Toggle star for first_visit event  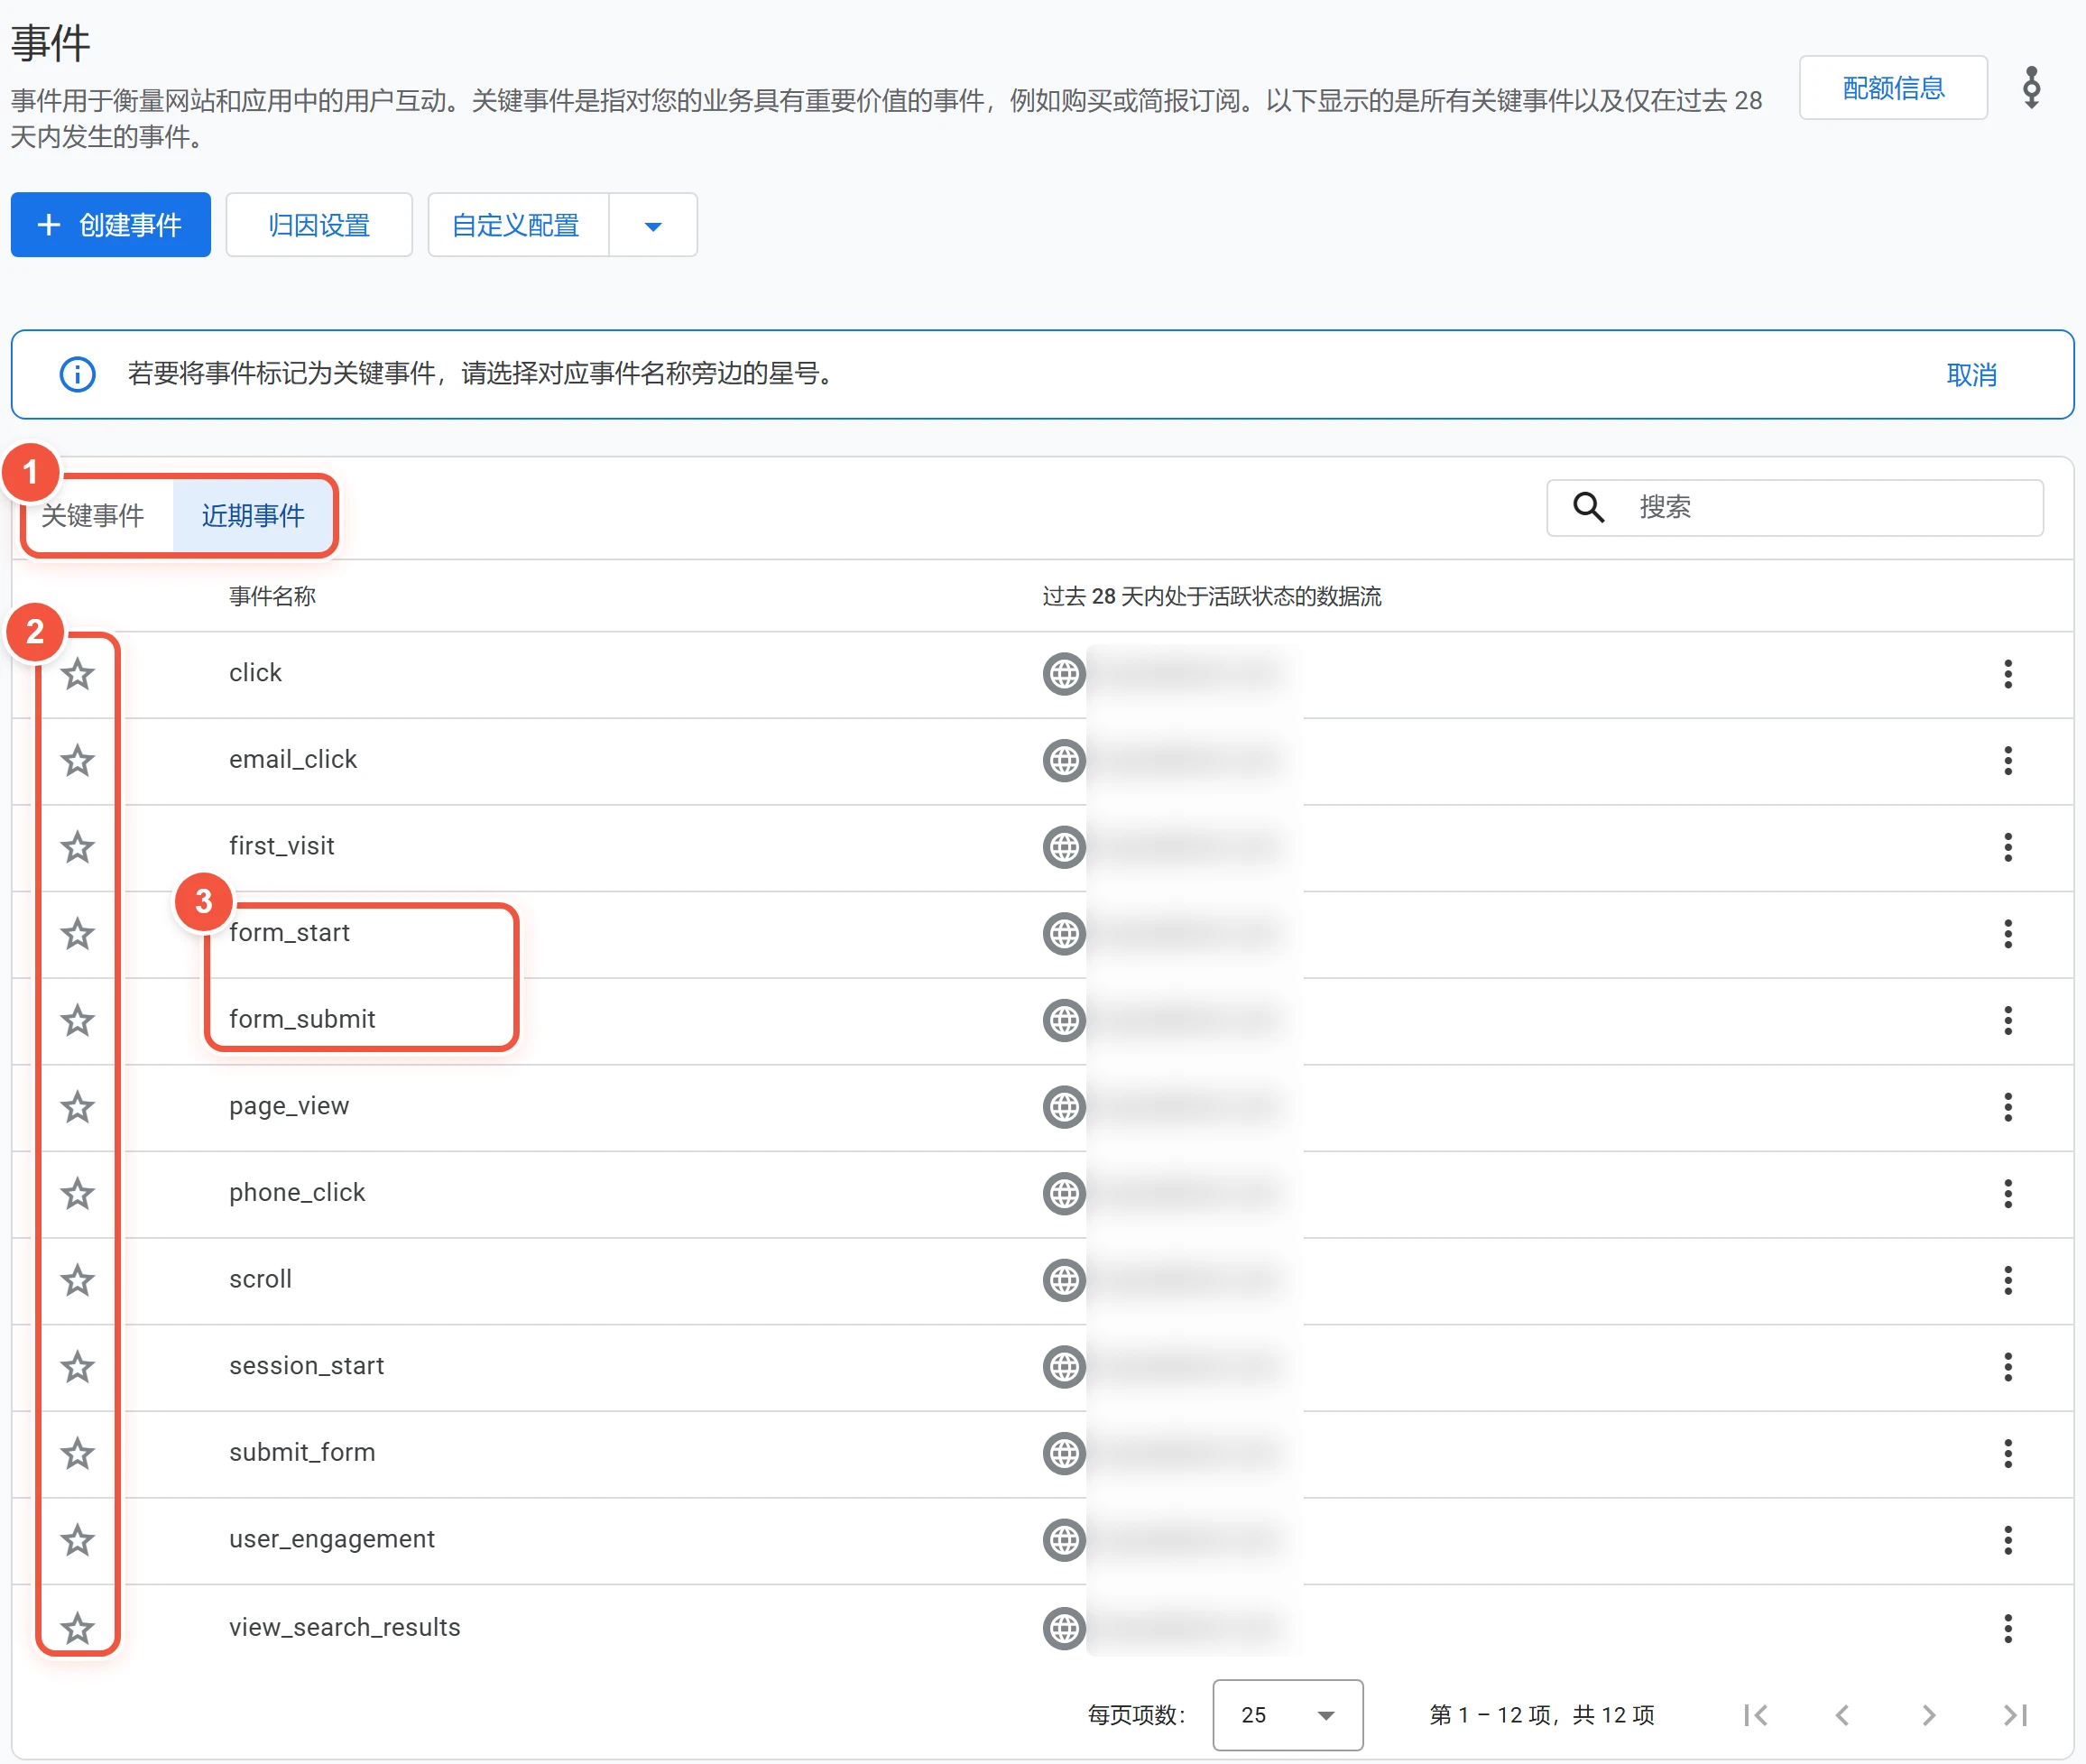(x=78, y=847)
